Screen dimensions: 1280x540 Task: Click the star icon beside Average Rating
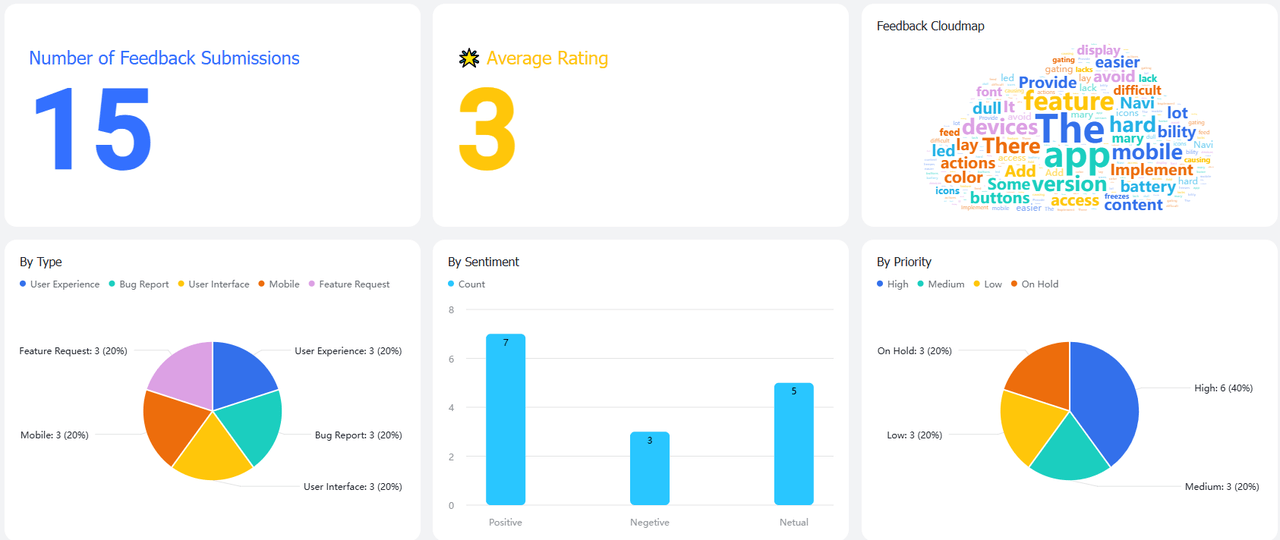(468, 59)
